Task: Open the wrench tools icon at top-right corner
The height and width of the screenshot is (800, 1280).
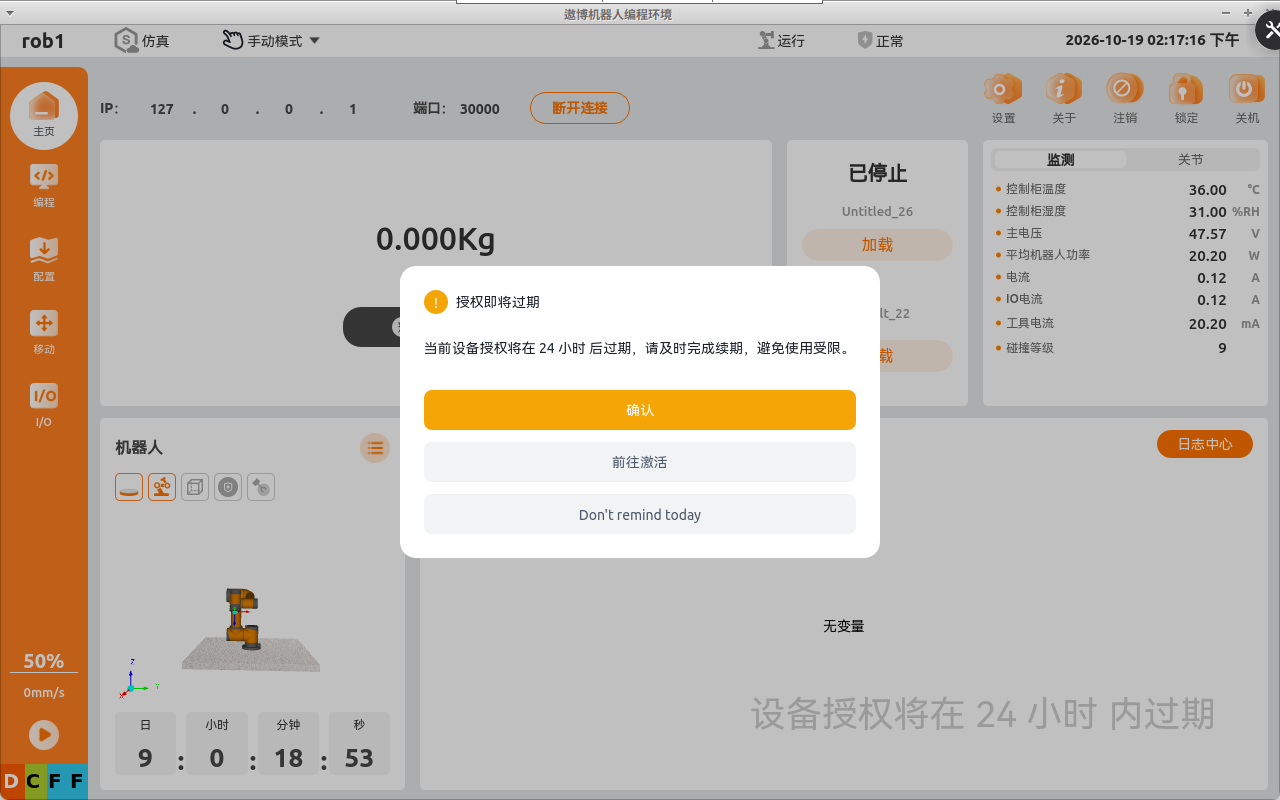Action: (1269, 30)
